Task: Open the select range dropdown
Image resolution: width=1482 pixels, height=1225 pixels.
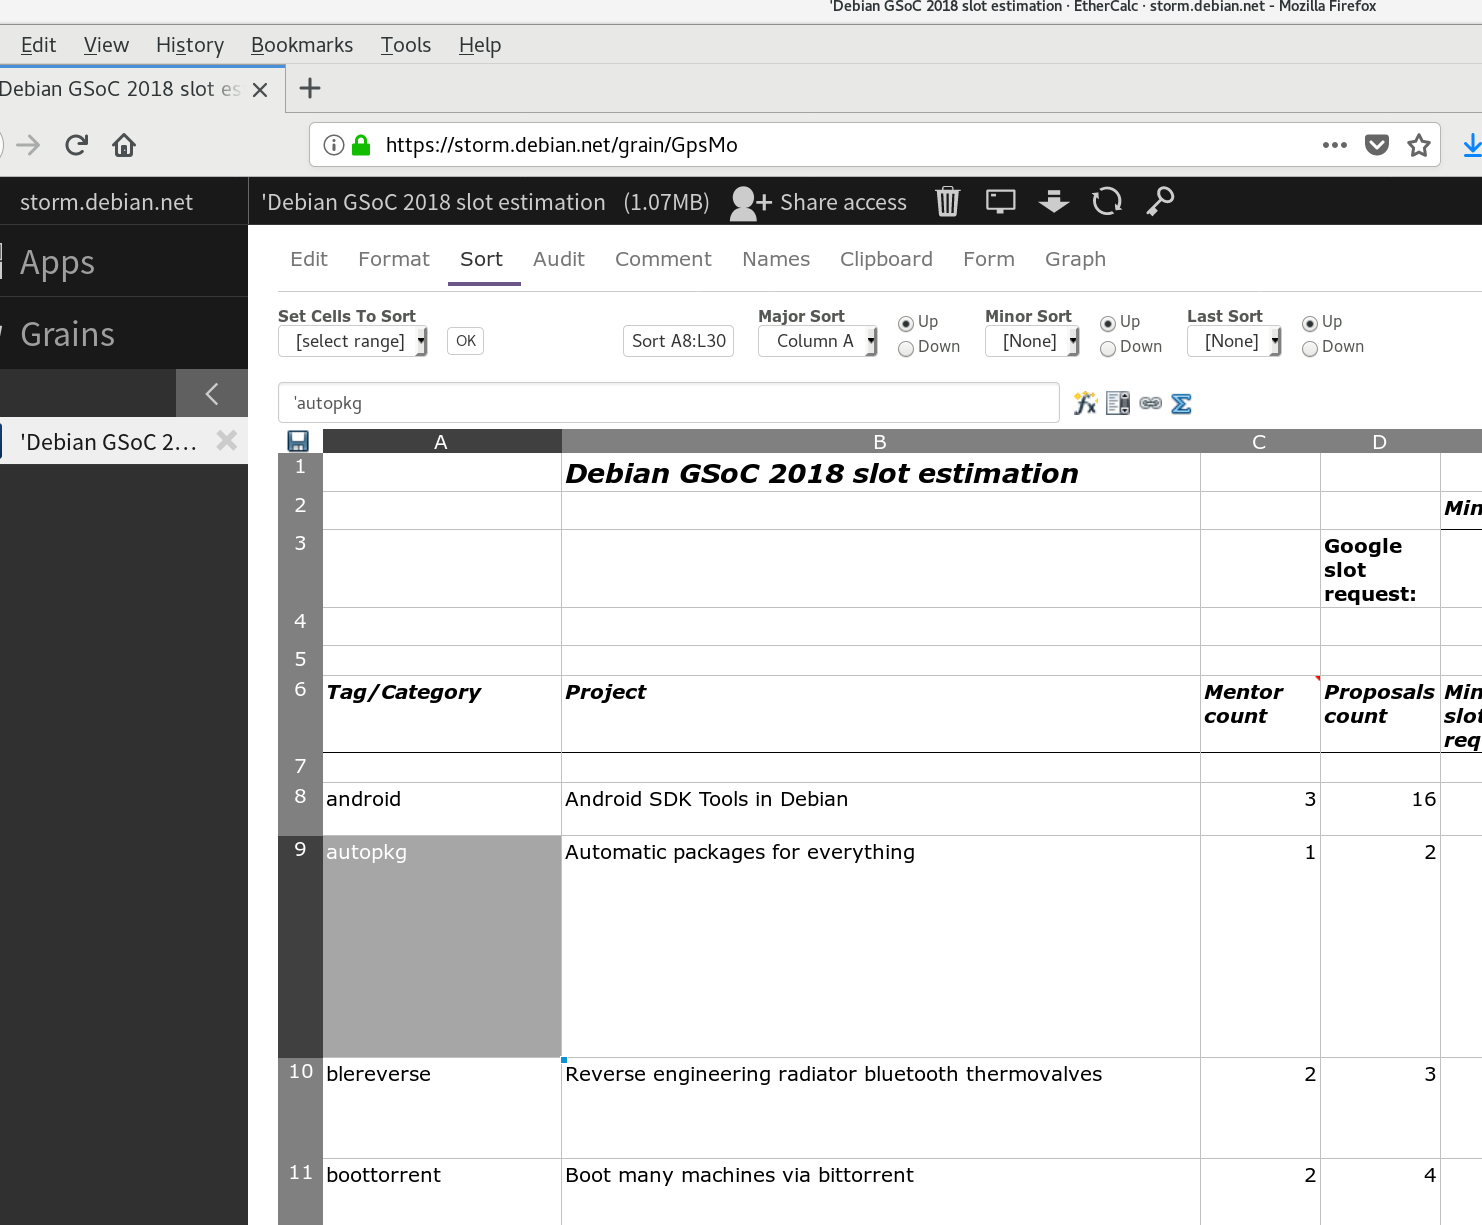Action: (353, 341)
